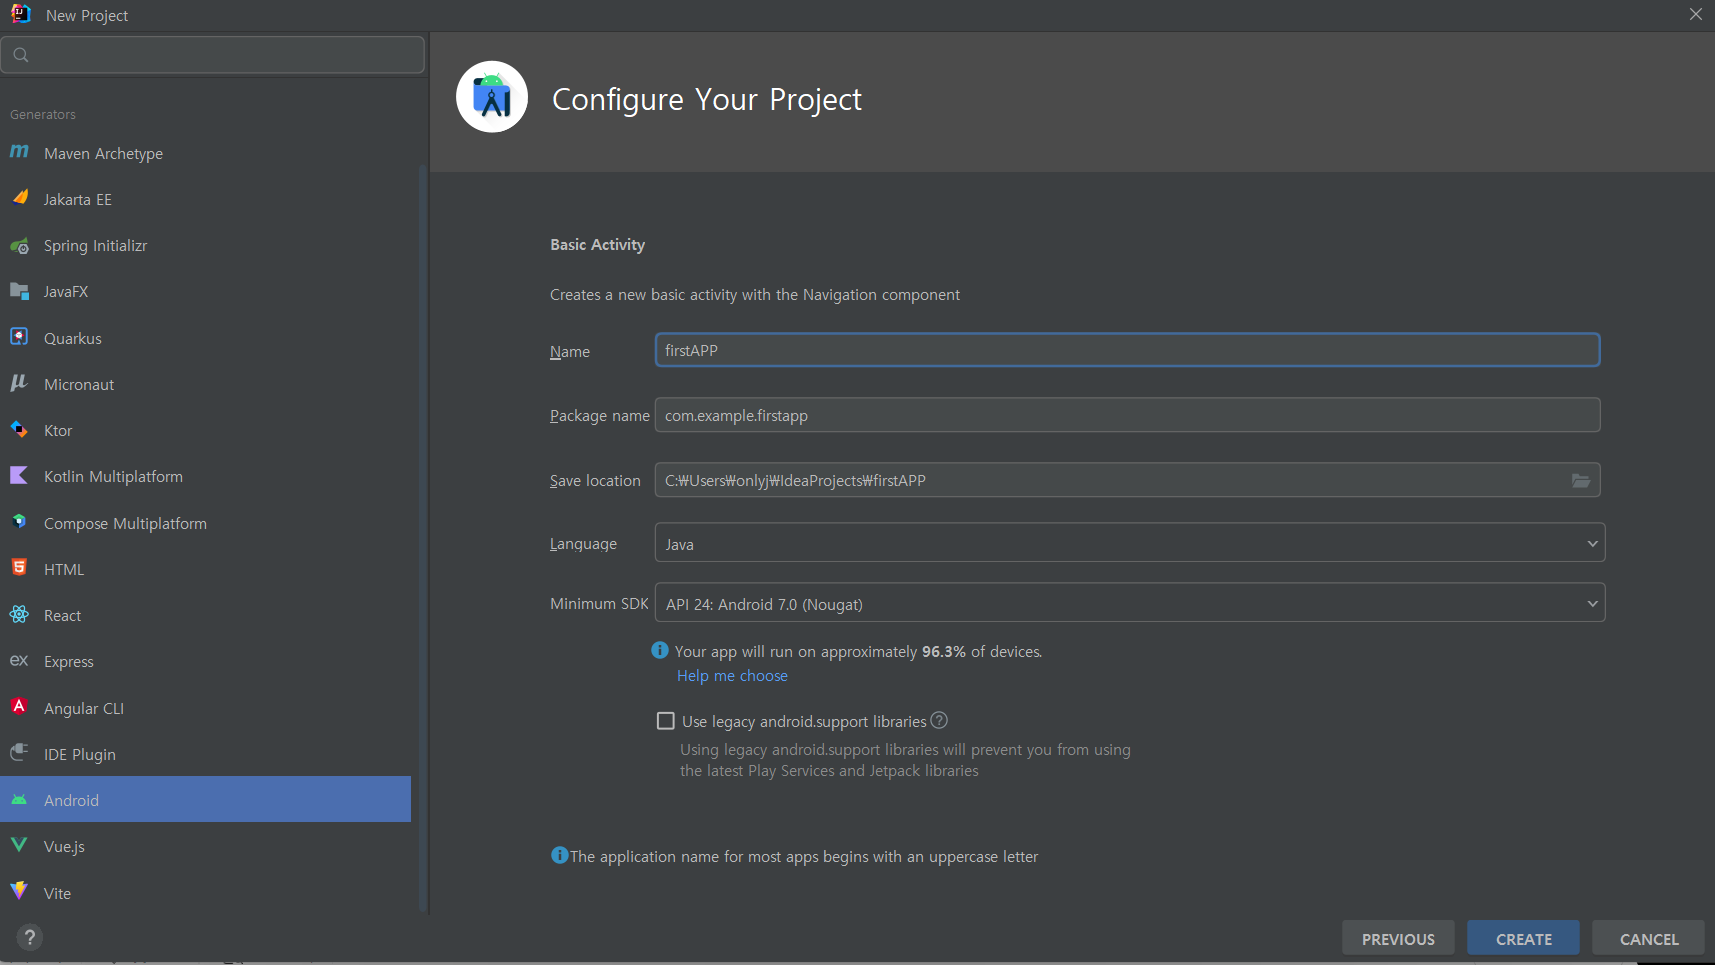Select Spring Initializr generator
1715x965 pixels.
click(205, 246)
